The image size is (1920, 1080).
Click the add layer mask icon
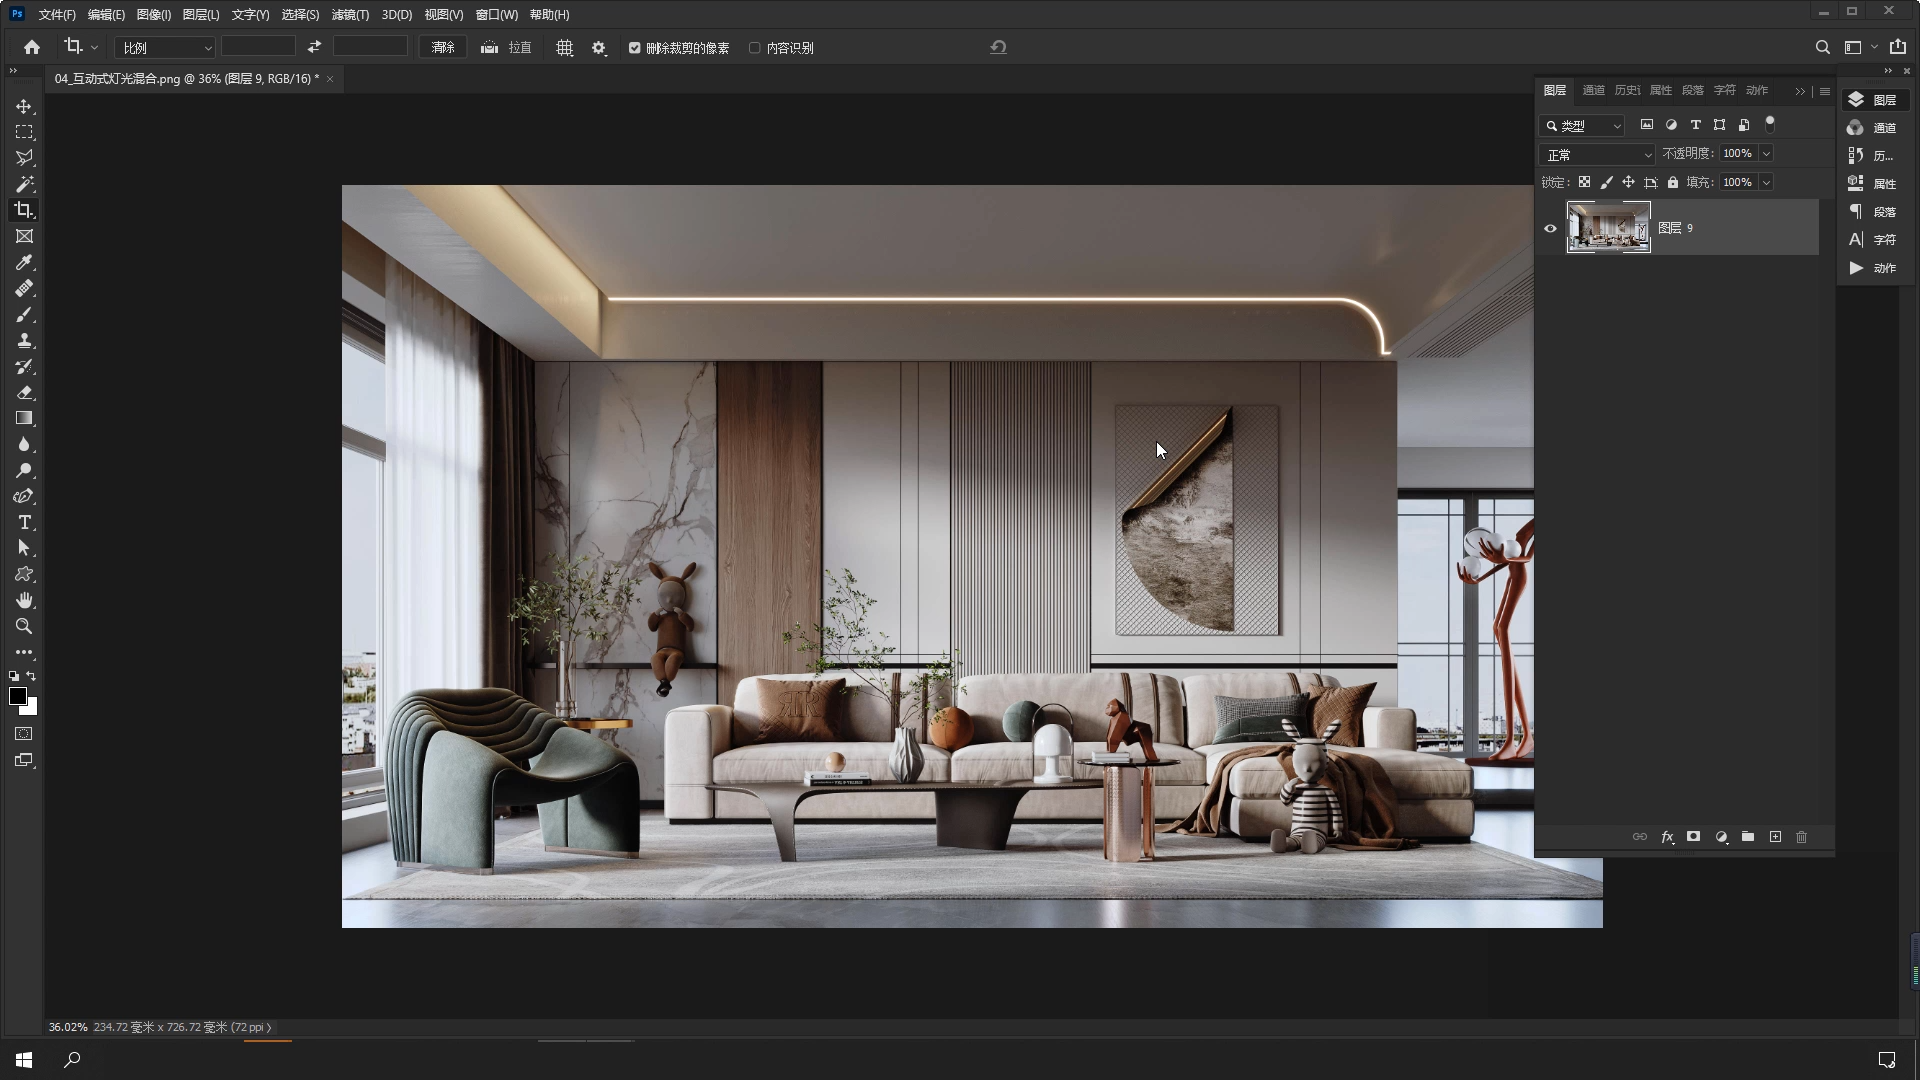[1693, 837]
